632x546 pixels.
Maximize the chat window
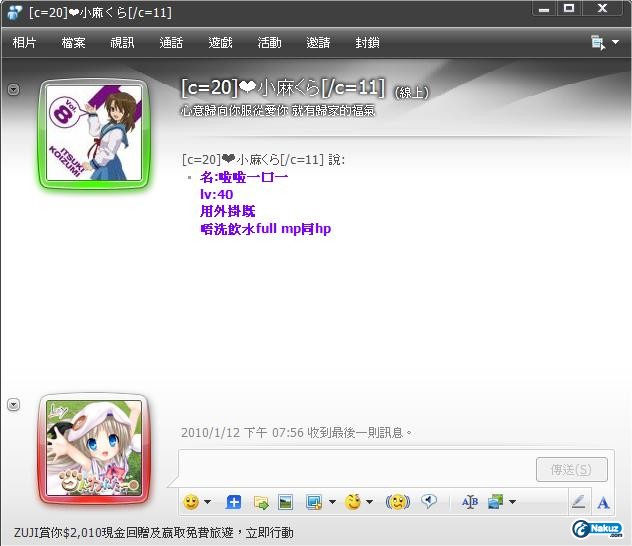(x=569, y=8)
